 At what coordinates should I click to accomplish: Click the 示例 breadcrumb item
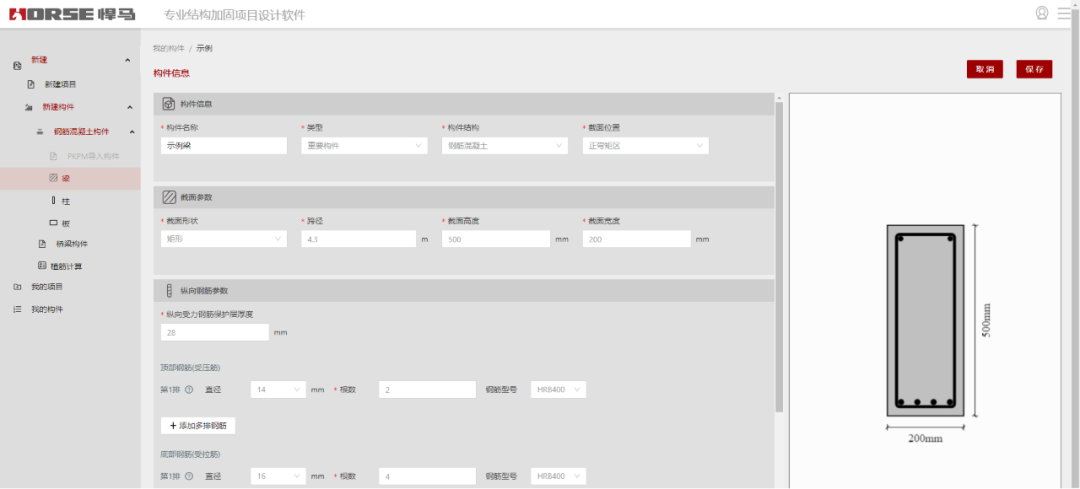point(204,48)
